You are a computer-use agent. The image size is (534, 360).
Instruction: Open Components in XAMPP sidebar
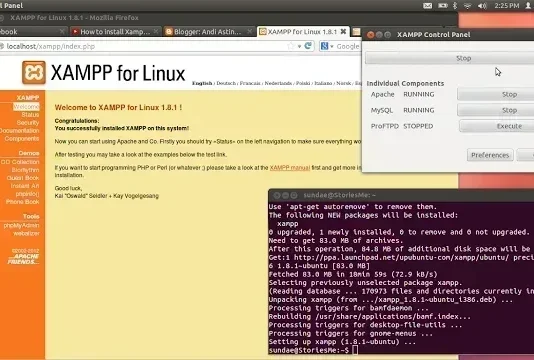click(22, 139)
